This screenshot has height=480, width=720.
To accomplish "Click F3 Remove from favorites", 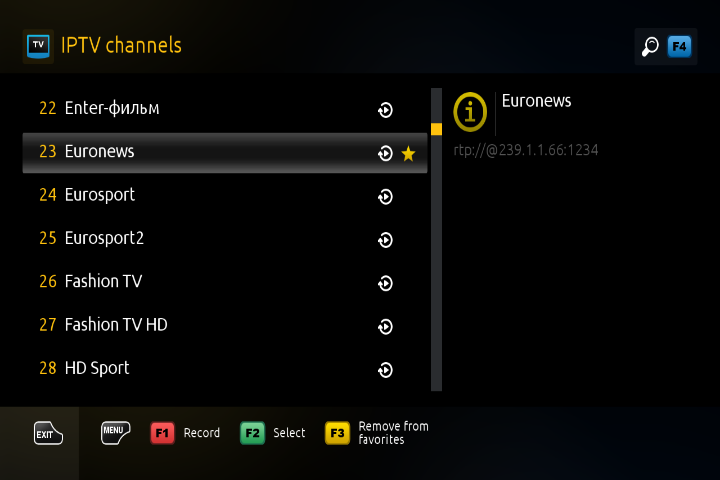I will (x=377, y=433).
